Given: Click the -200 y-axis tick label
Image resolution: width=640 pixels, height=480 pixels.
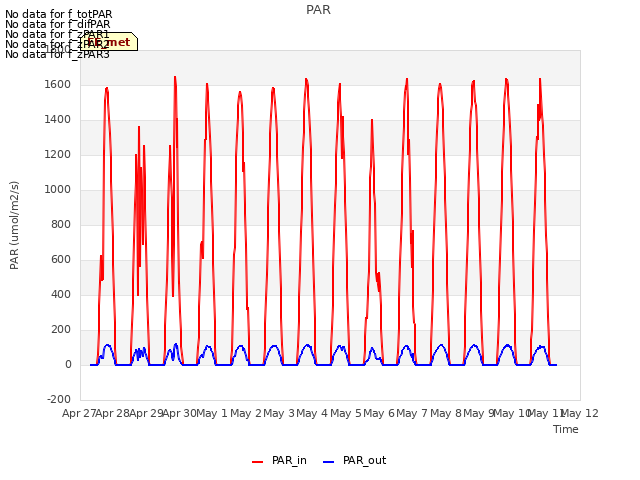Looking at the screenshot, I should [59, 399].
